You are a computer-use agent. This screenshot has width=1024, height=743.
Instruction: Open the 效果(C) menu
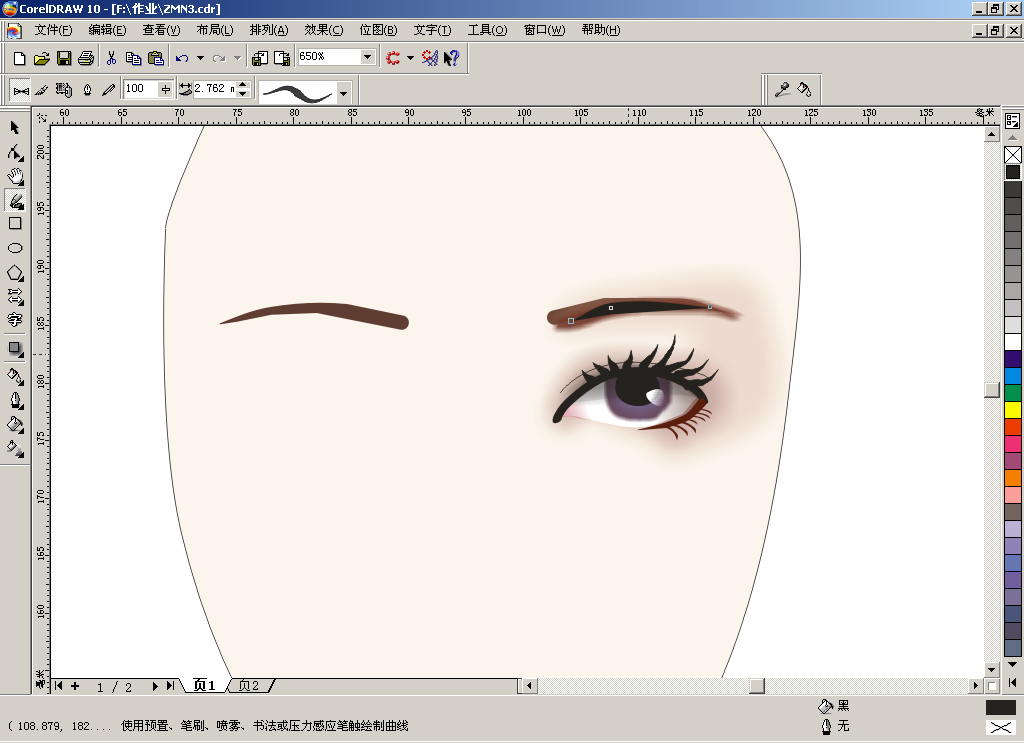click(x=323, y=30)
